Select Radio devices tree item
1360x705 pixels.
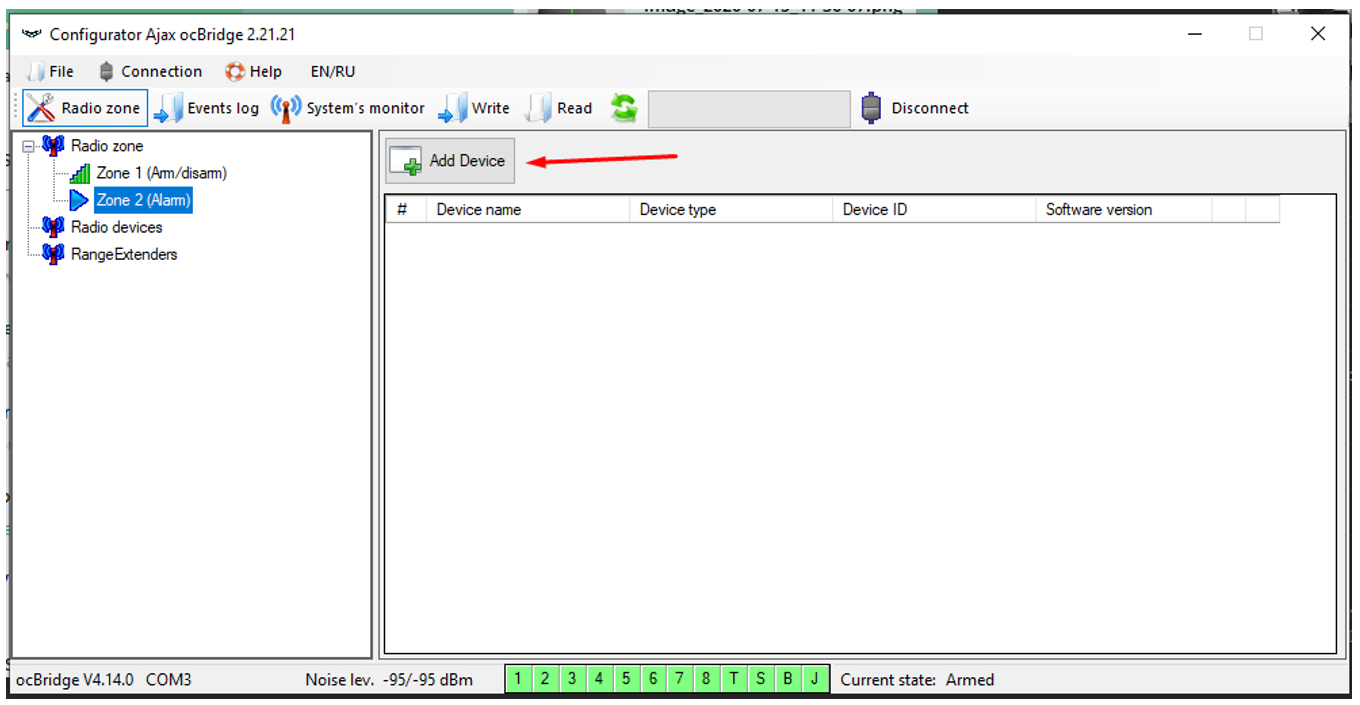click(116, 227)
